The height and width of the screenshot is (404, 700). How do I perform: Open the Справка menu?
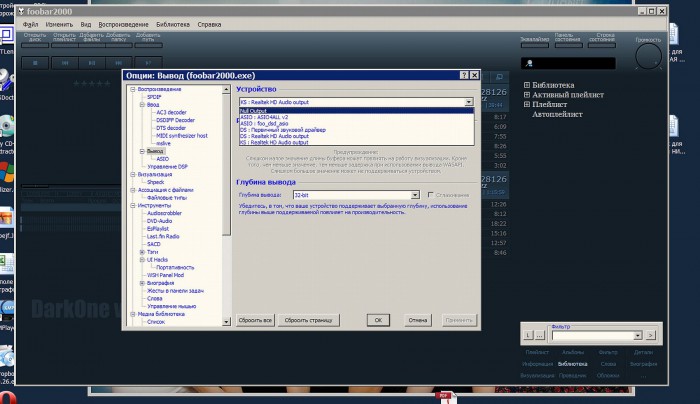pyautogui.click(x=209, y=25)
